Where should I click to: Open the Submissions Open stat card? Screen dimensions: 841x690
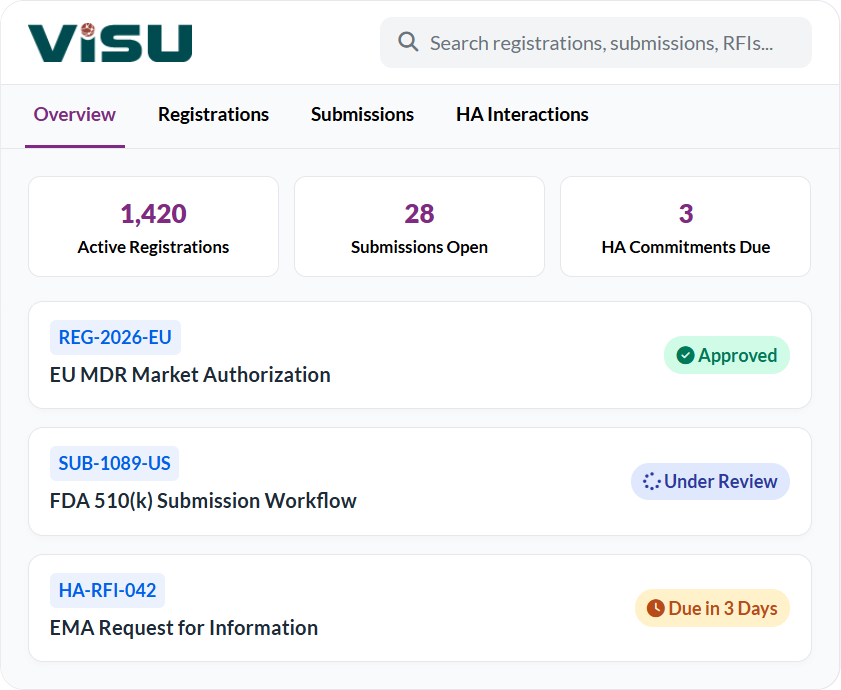[x=419, y=226]
